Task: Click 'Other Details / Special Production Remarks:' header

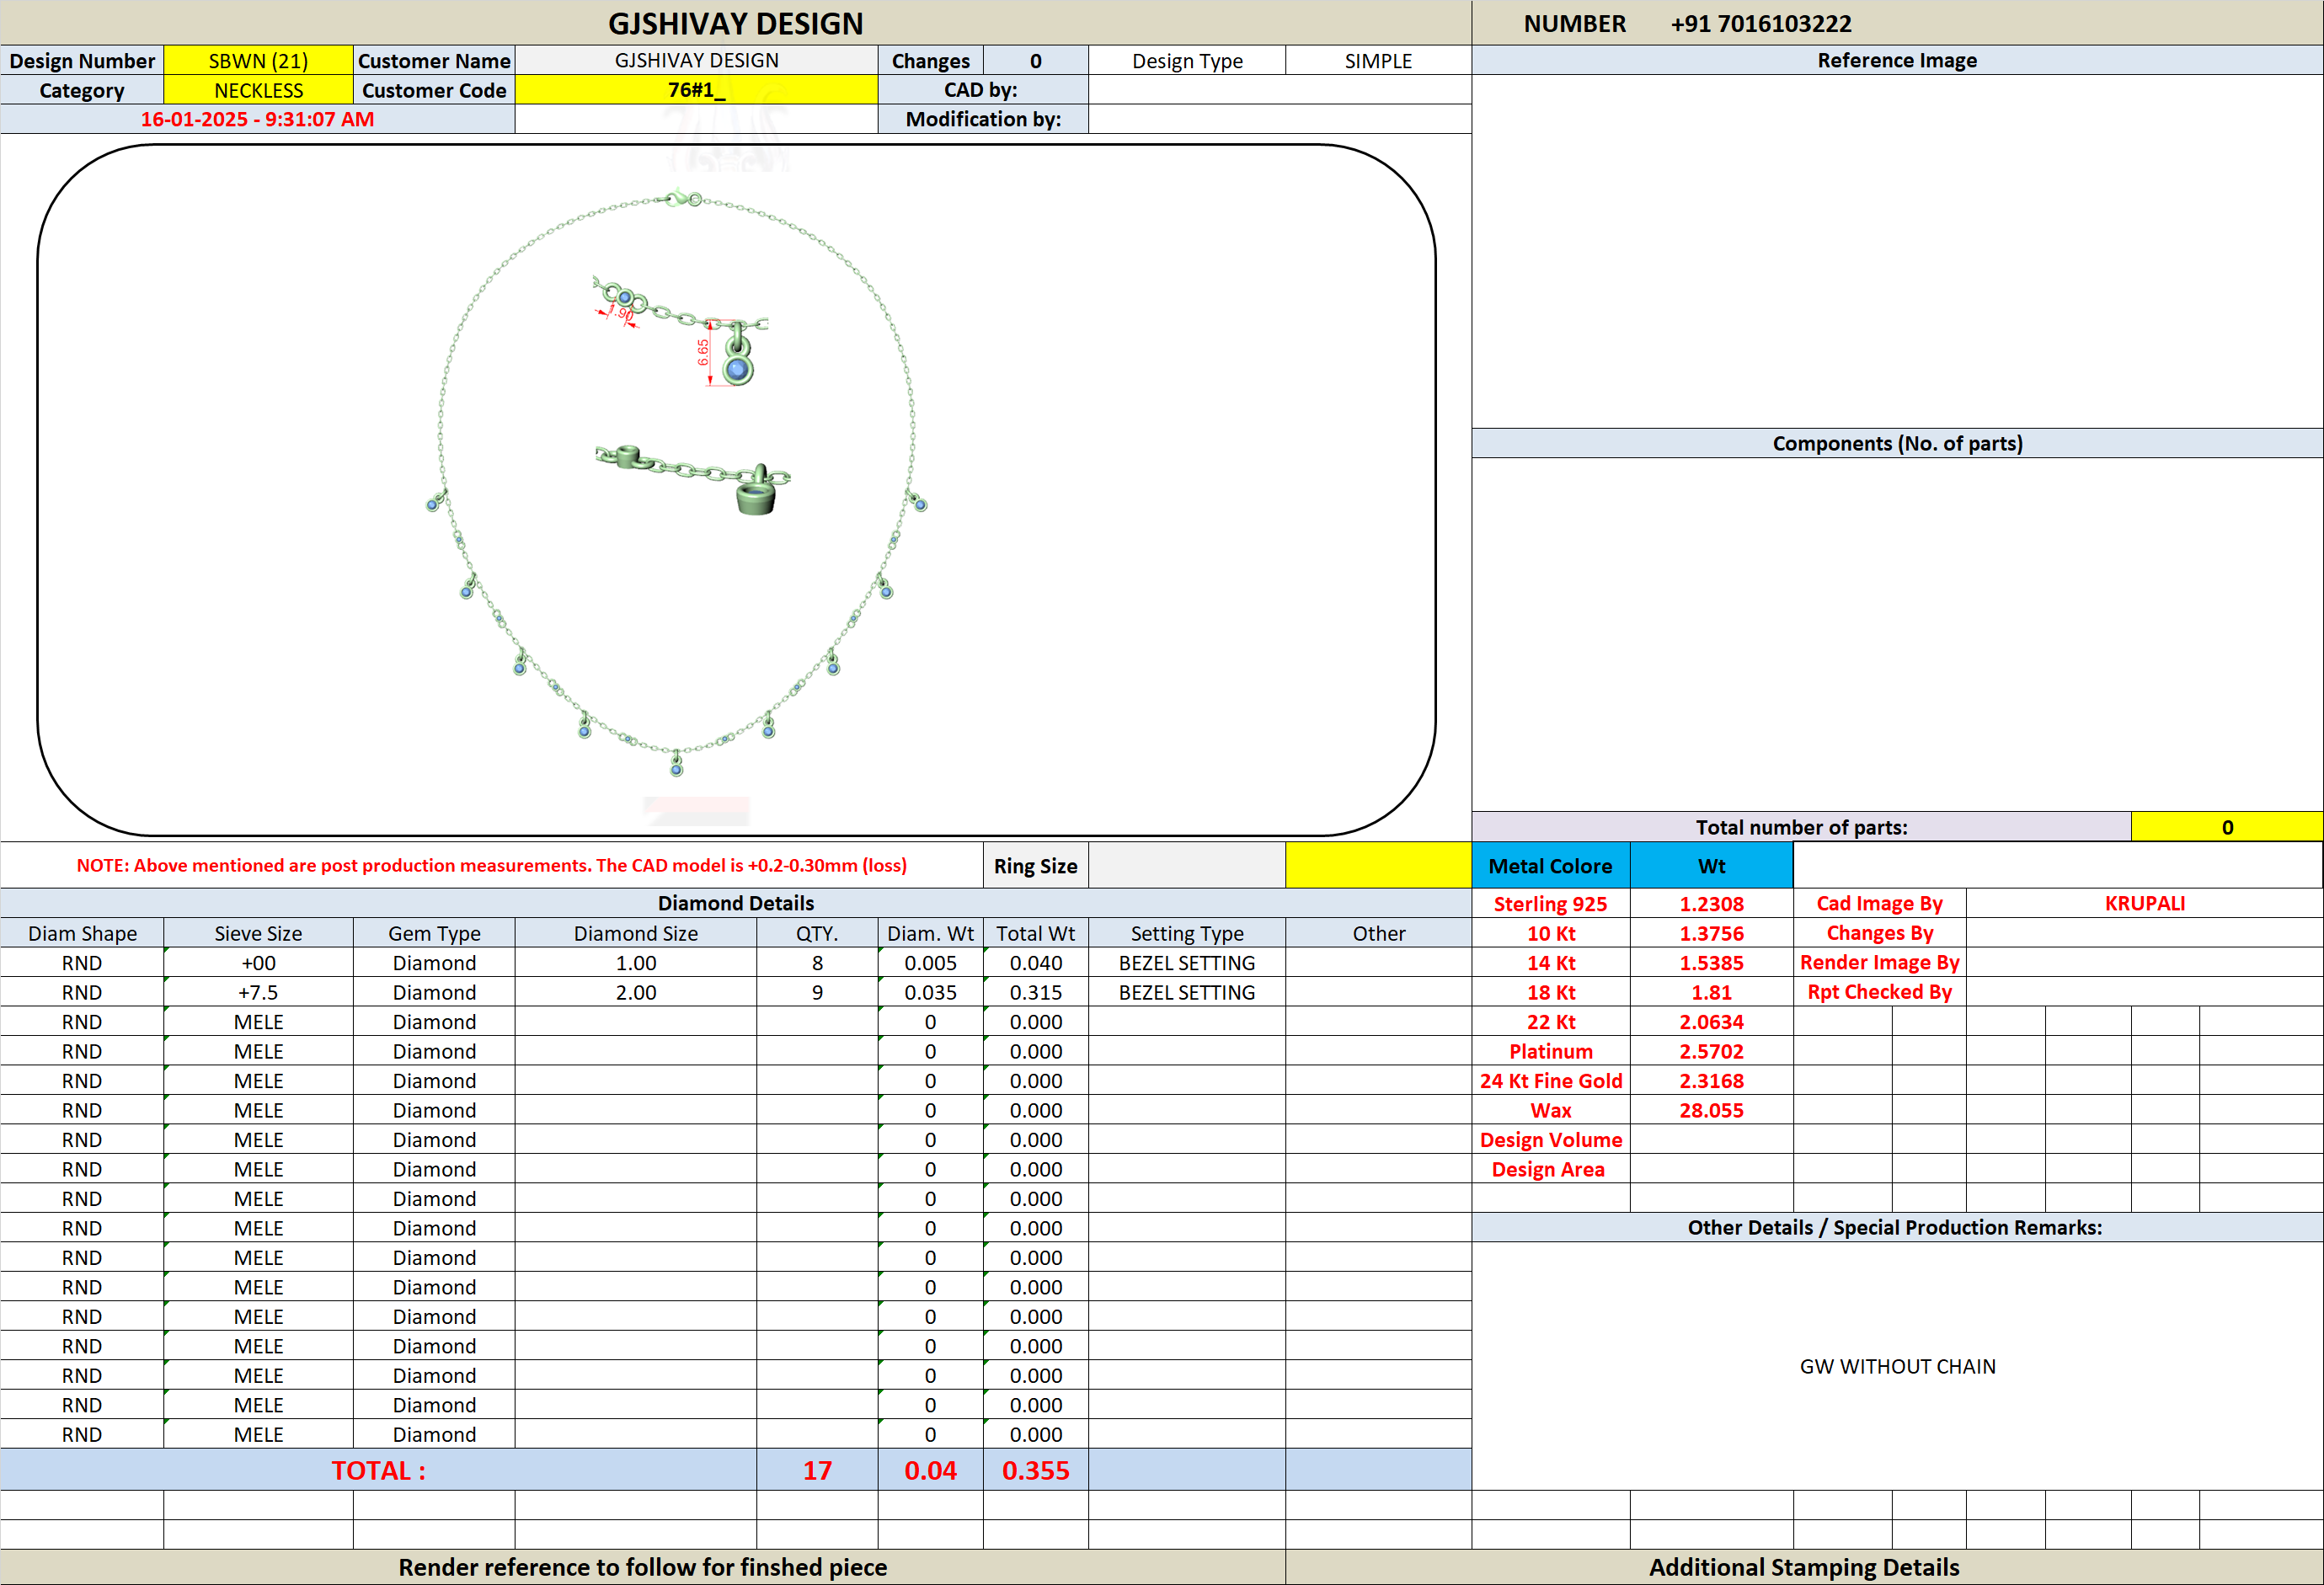Action: click(1897, 1228)
